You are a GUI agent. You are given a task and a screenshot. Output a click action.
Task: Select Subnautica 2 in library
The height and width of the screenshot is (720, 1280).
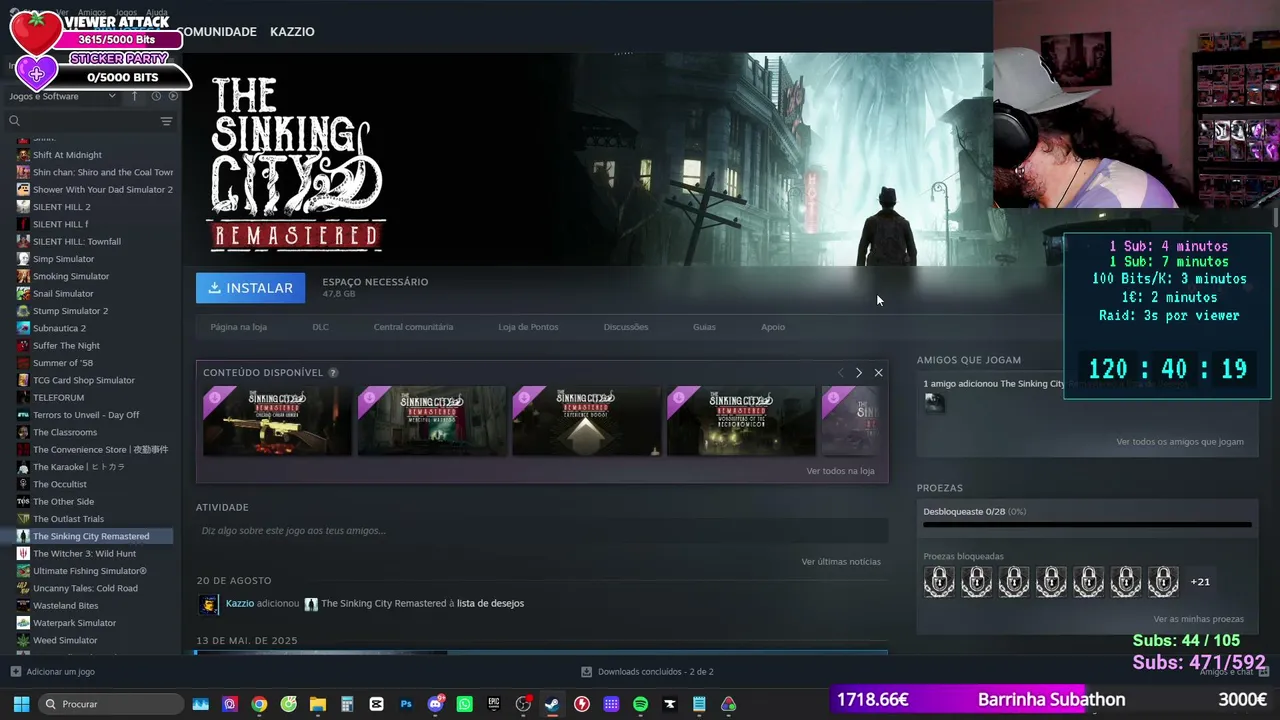59,328
